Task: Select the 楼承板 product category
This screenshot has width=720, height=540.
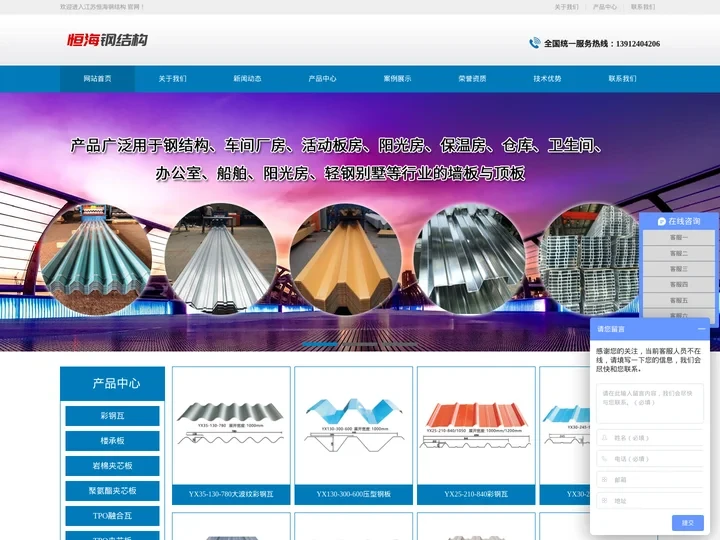Action: click(112, 441)
